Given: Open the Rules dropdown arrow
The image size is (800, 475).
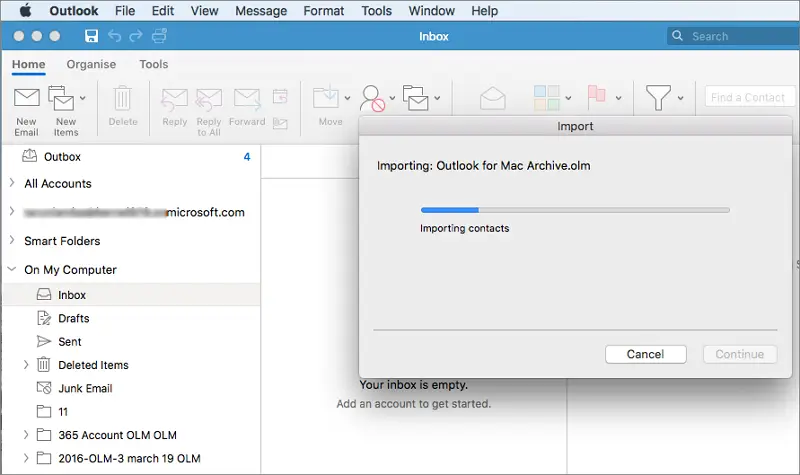Looking at the screenshot, I should 437,98.
